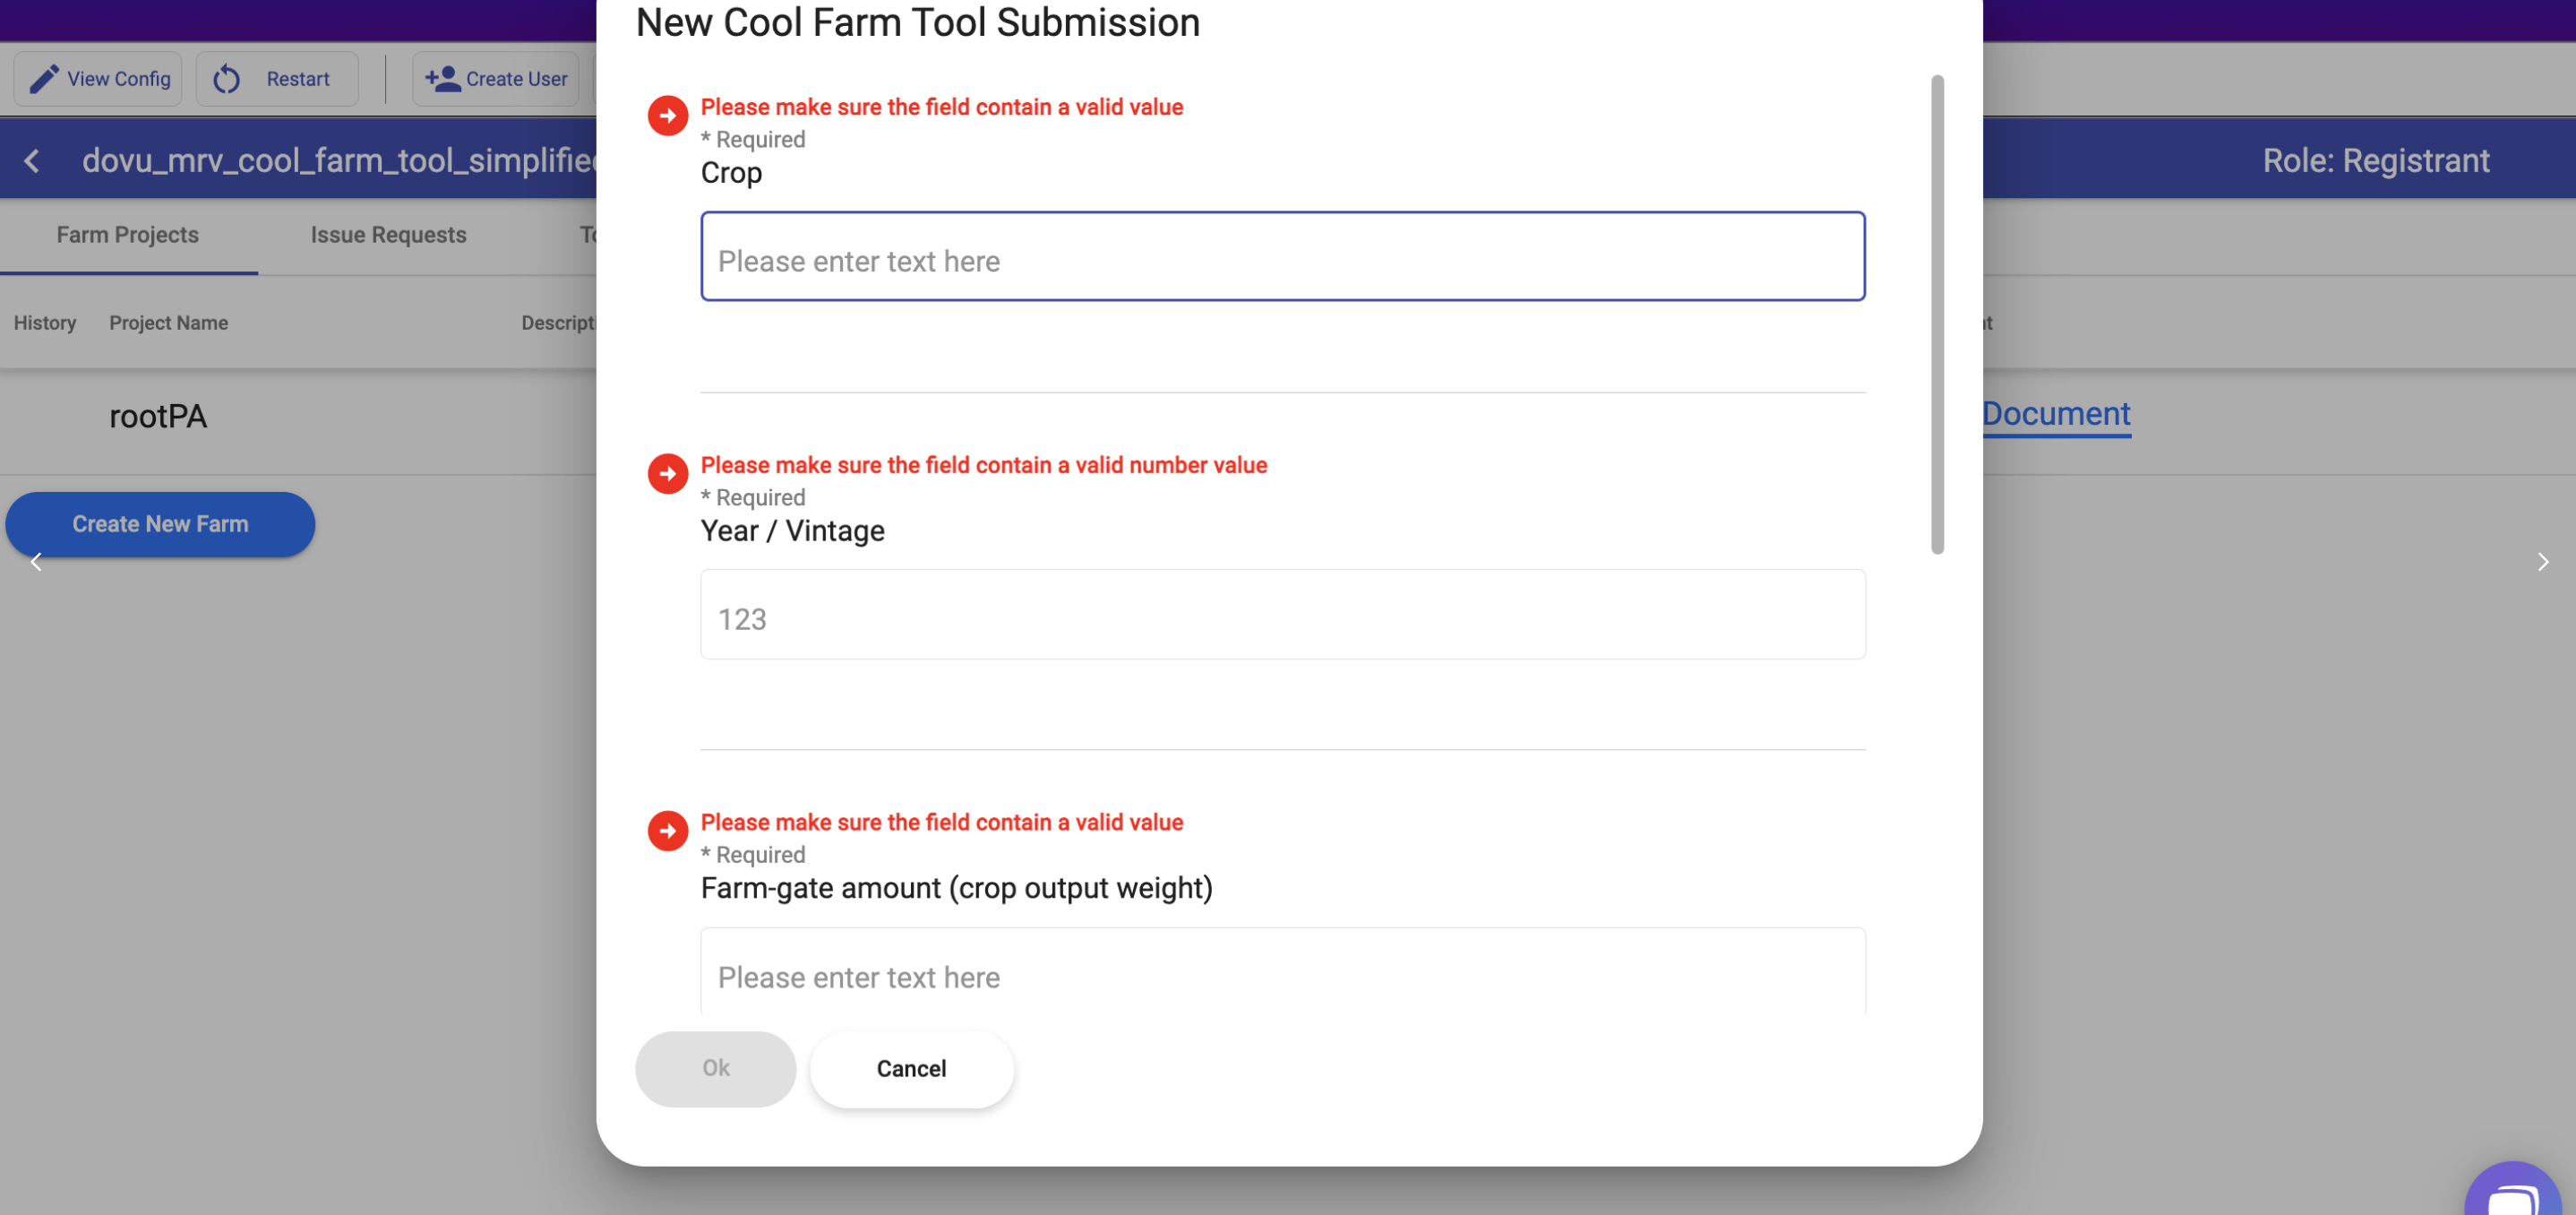Image resolution: width=2576 pixels, height=1215 pixels.
Task: Click the dialog's vertical scrollbar
Action: click(1936, 314)
